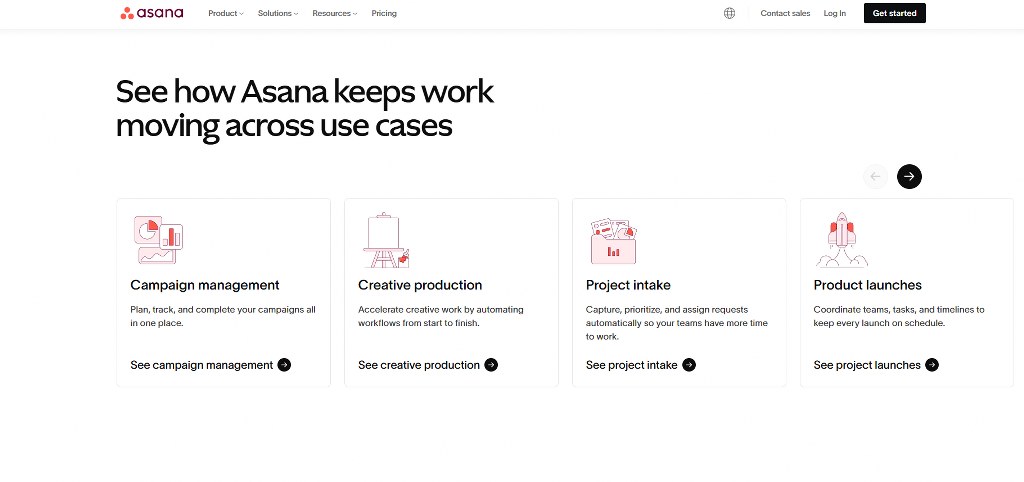Click the Creative production easel illustration
The width and height of the screenshot is (1024, 482).
(387, 240)
